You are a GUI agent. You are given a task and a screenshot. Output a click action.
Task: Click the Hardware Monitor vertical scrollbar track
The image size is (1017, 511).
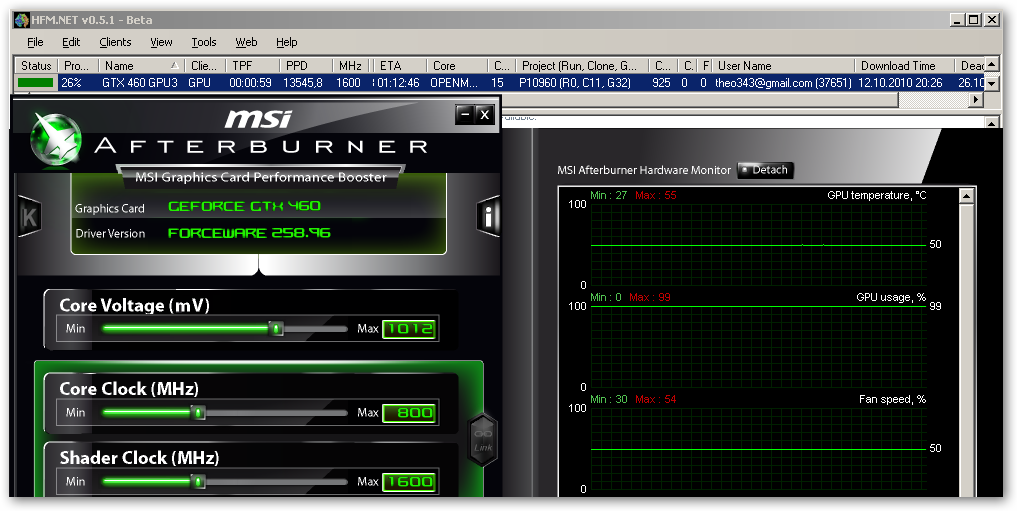(x=966, y=351)
